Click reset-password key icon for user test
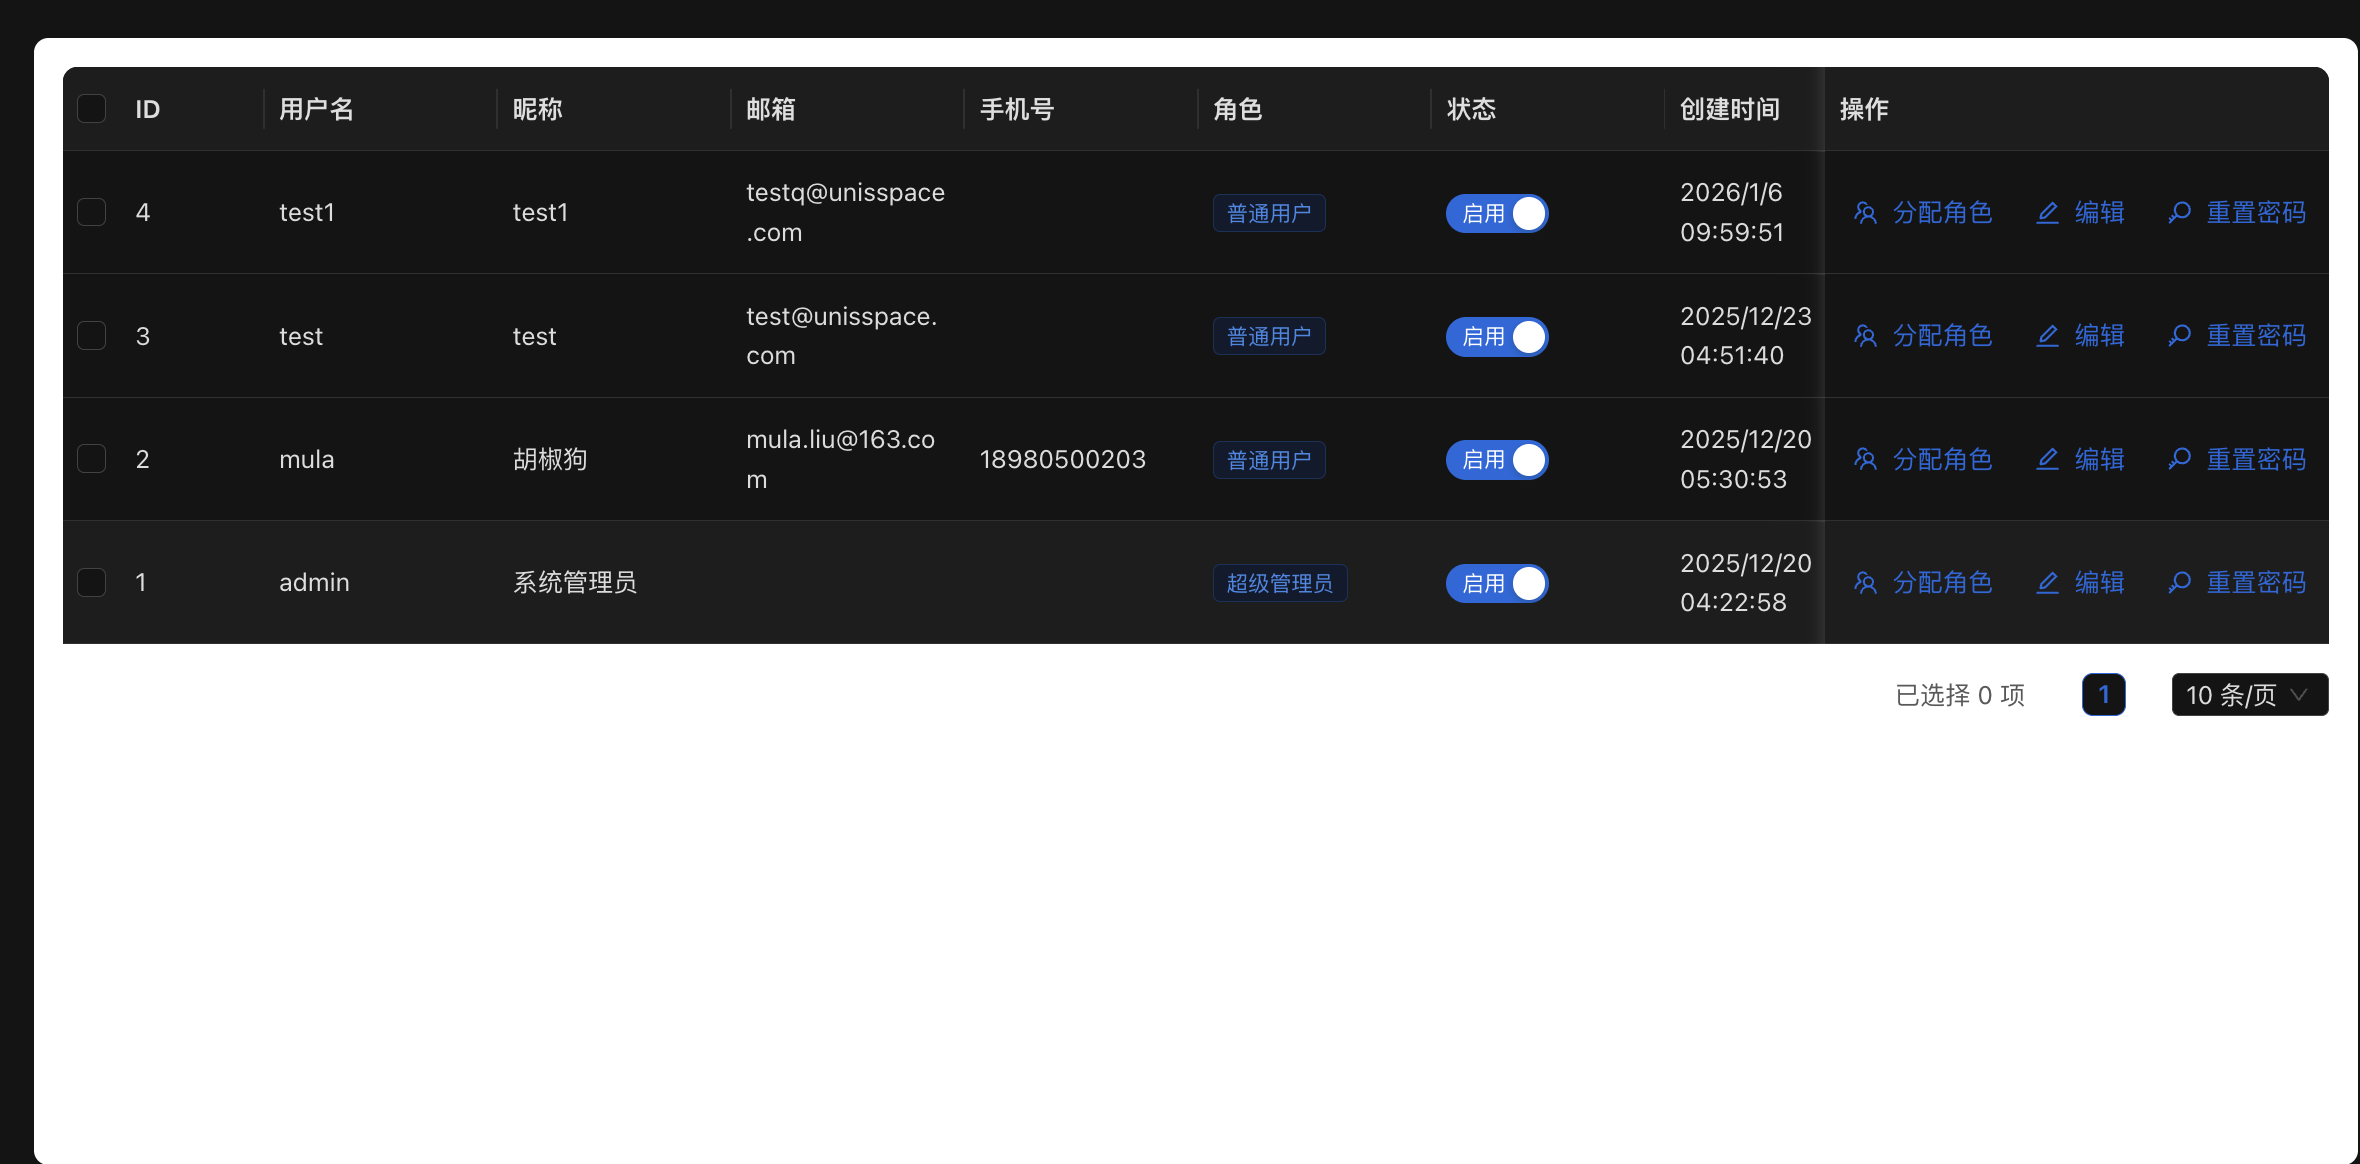This screenshot has width=2360, height=1164. click(2179, 336)
